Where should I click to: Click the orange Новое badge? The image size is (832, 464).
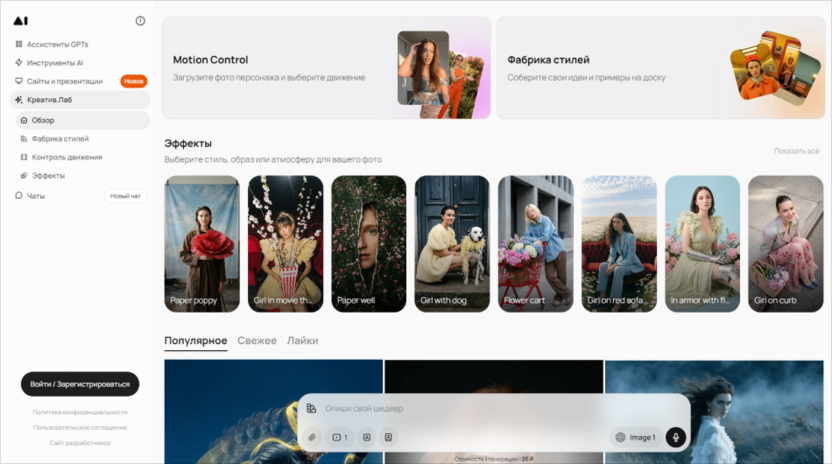tap(134, 81)
